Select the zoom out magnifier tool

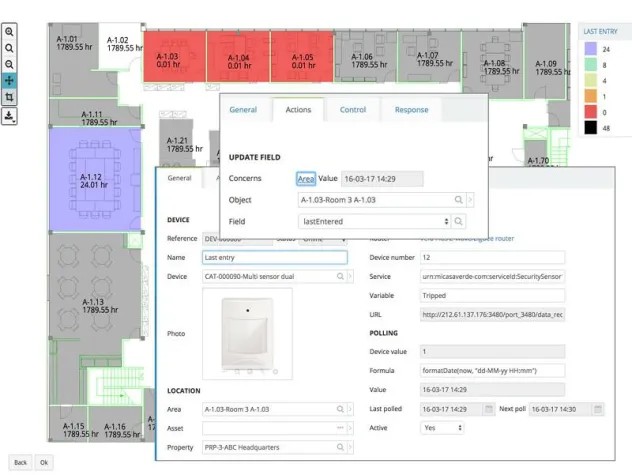[9, 63]
